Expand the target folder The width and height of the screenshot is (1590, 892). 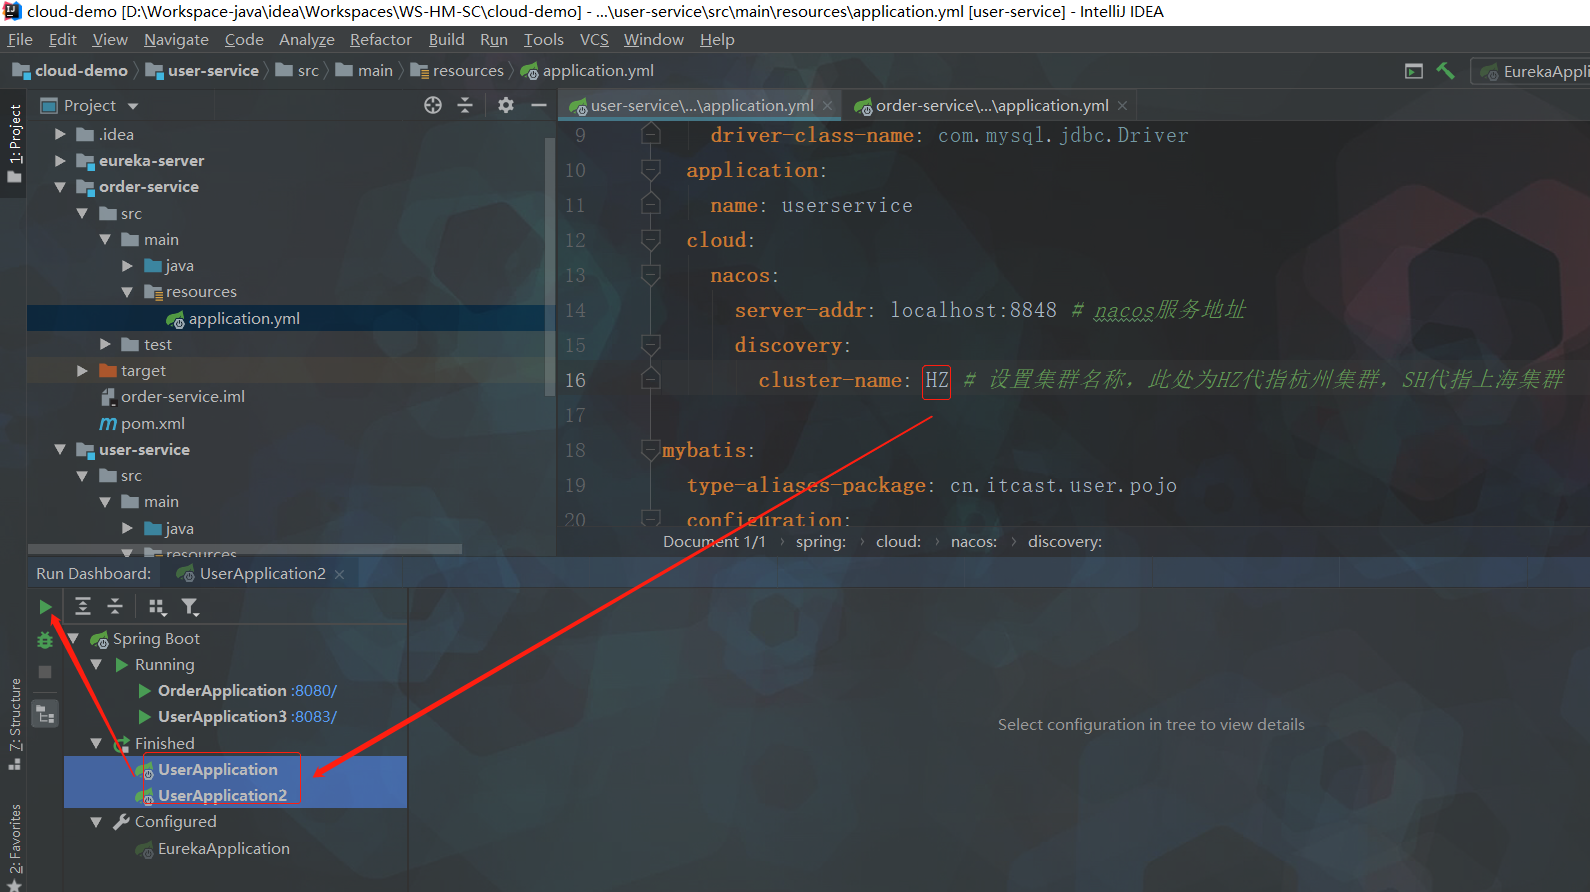pyautogui.click(x=82, y=370)
